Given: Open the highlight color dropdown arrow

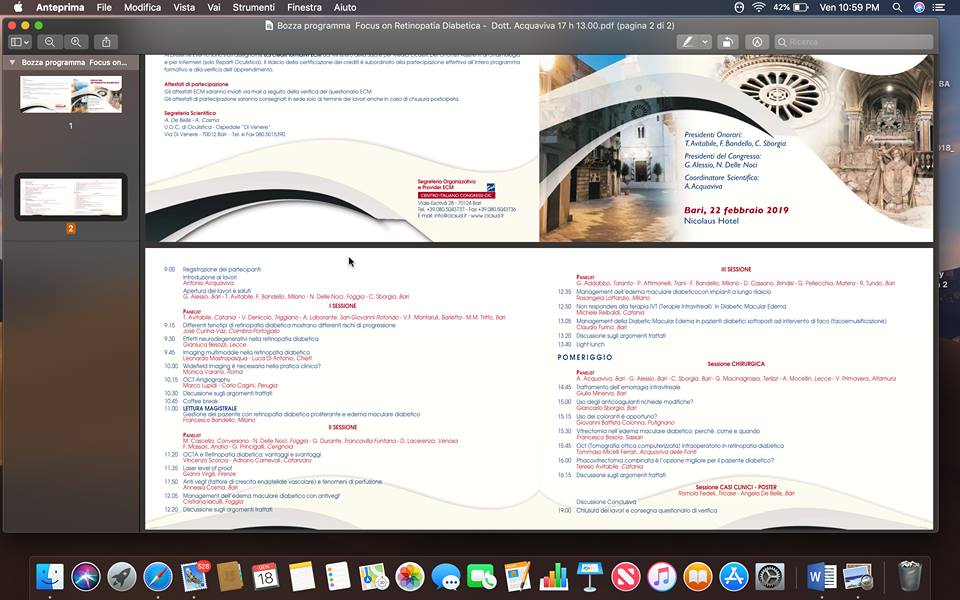Looking at the screenshot, I should pos(705,42).
